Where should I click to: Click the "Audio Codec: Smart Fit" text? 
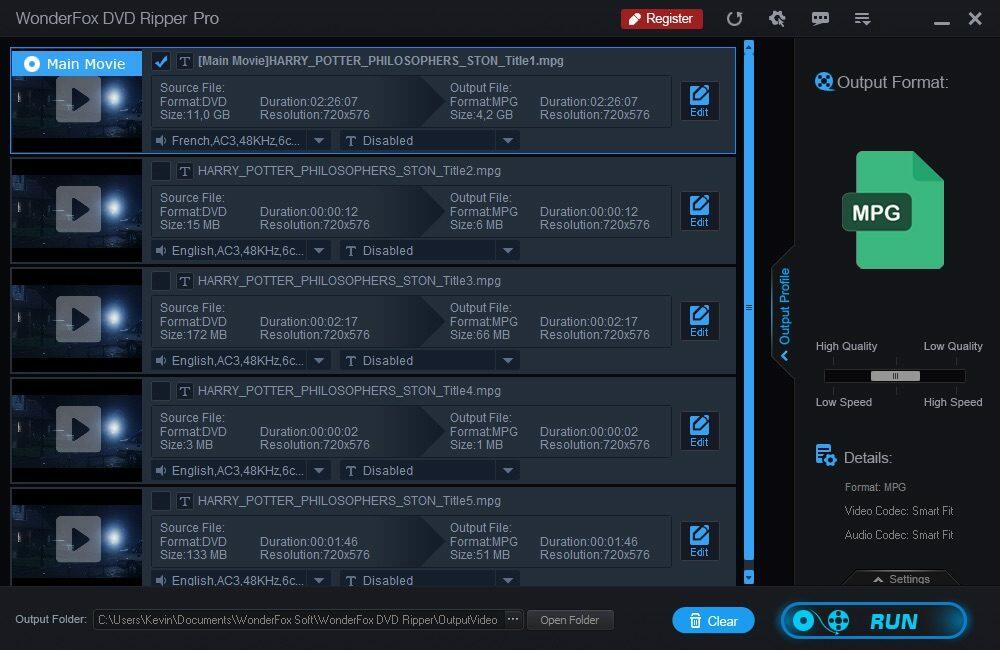click(899, 535)
